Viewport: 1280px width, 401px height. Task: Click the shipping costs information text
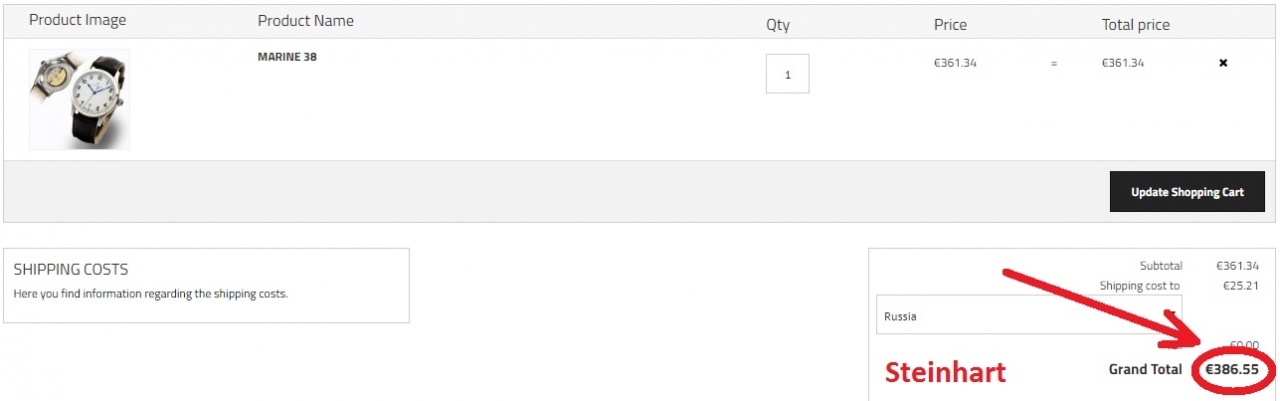pyautogui.click(x=151, y=294)
